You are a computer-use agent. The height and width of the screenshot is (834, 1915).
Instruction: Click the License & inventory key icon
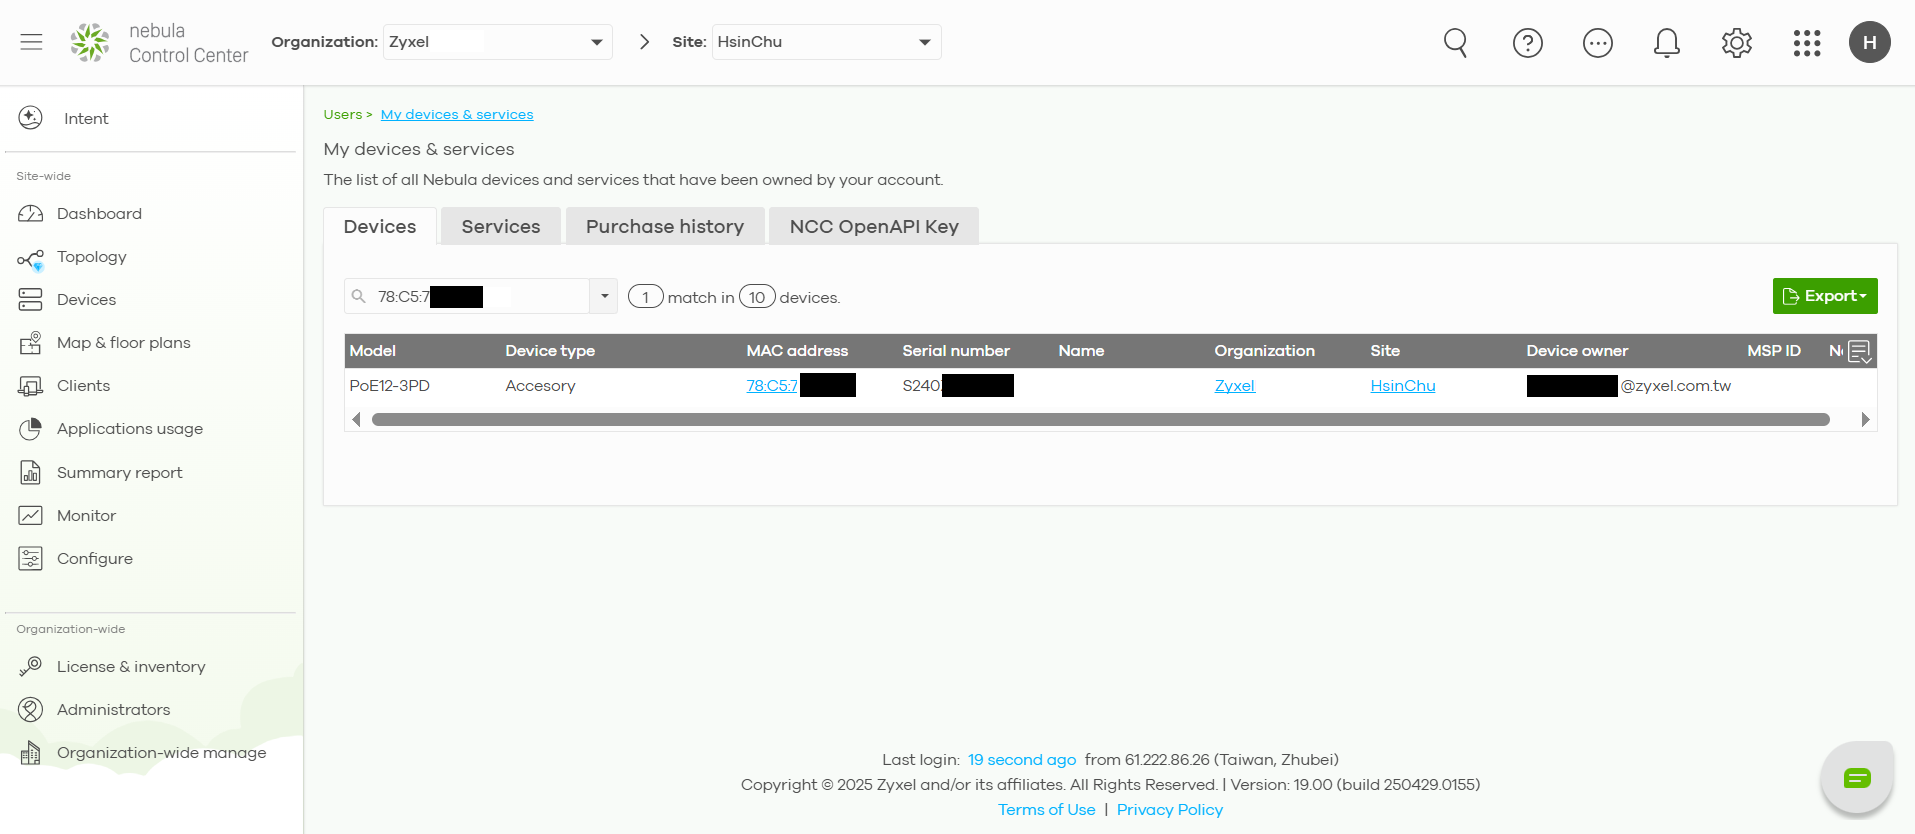click(x=31, y=666)
